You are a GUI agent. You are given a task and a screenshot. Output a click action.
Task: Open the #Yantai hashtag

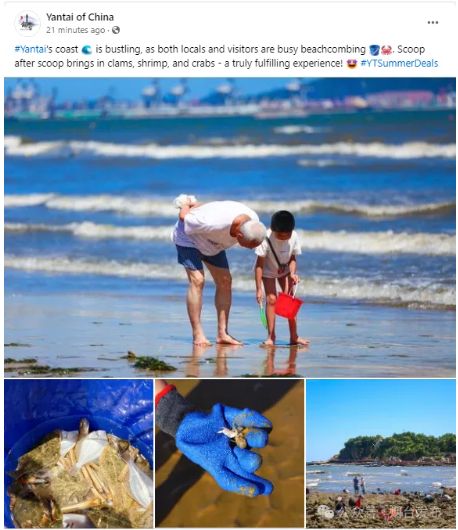point(30,49)
